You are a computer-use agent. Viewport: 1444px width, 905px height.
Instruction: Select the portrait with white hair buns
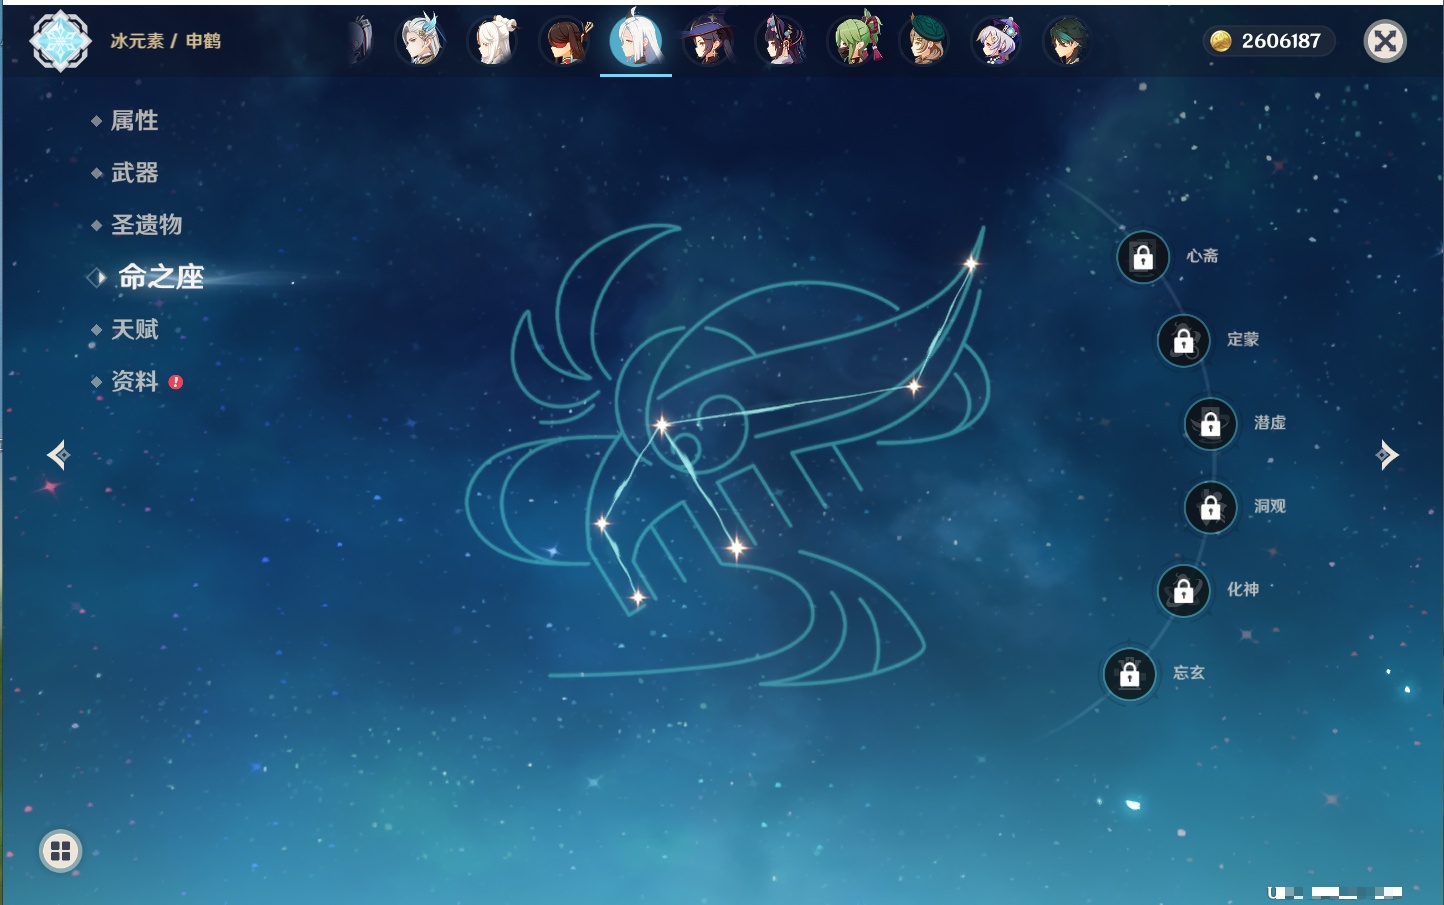494,41
